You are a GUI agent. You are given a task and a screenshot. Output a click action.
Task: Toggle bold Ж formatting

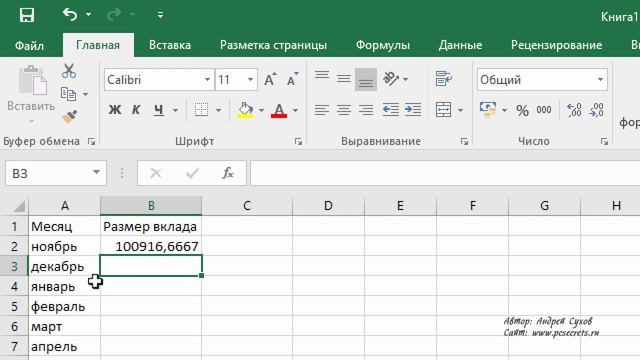click(115, 110)
